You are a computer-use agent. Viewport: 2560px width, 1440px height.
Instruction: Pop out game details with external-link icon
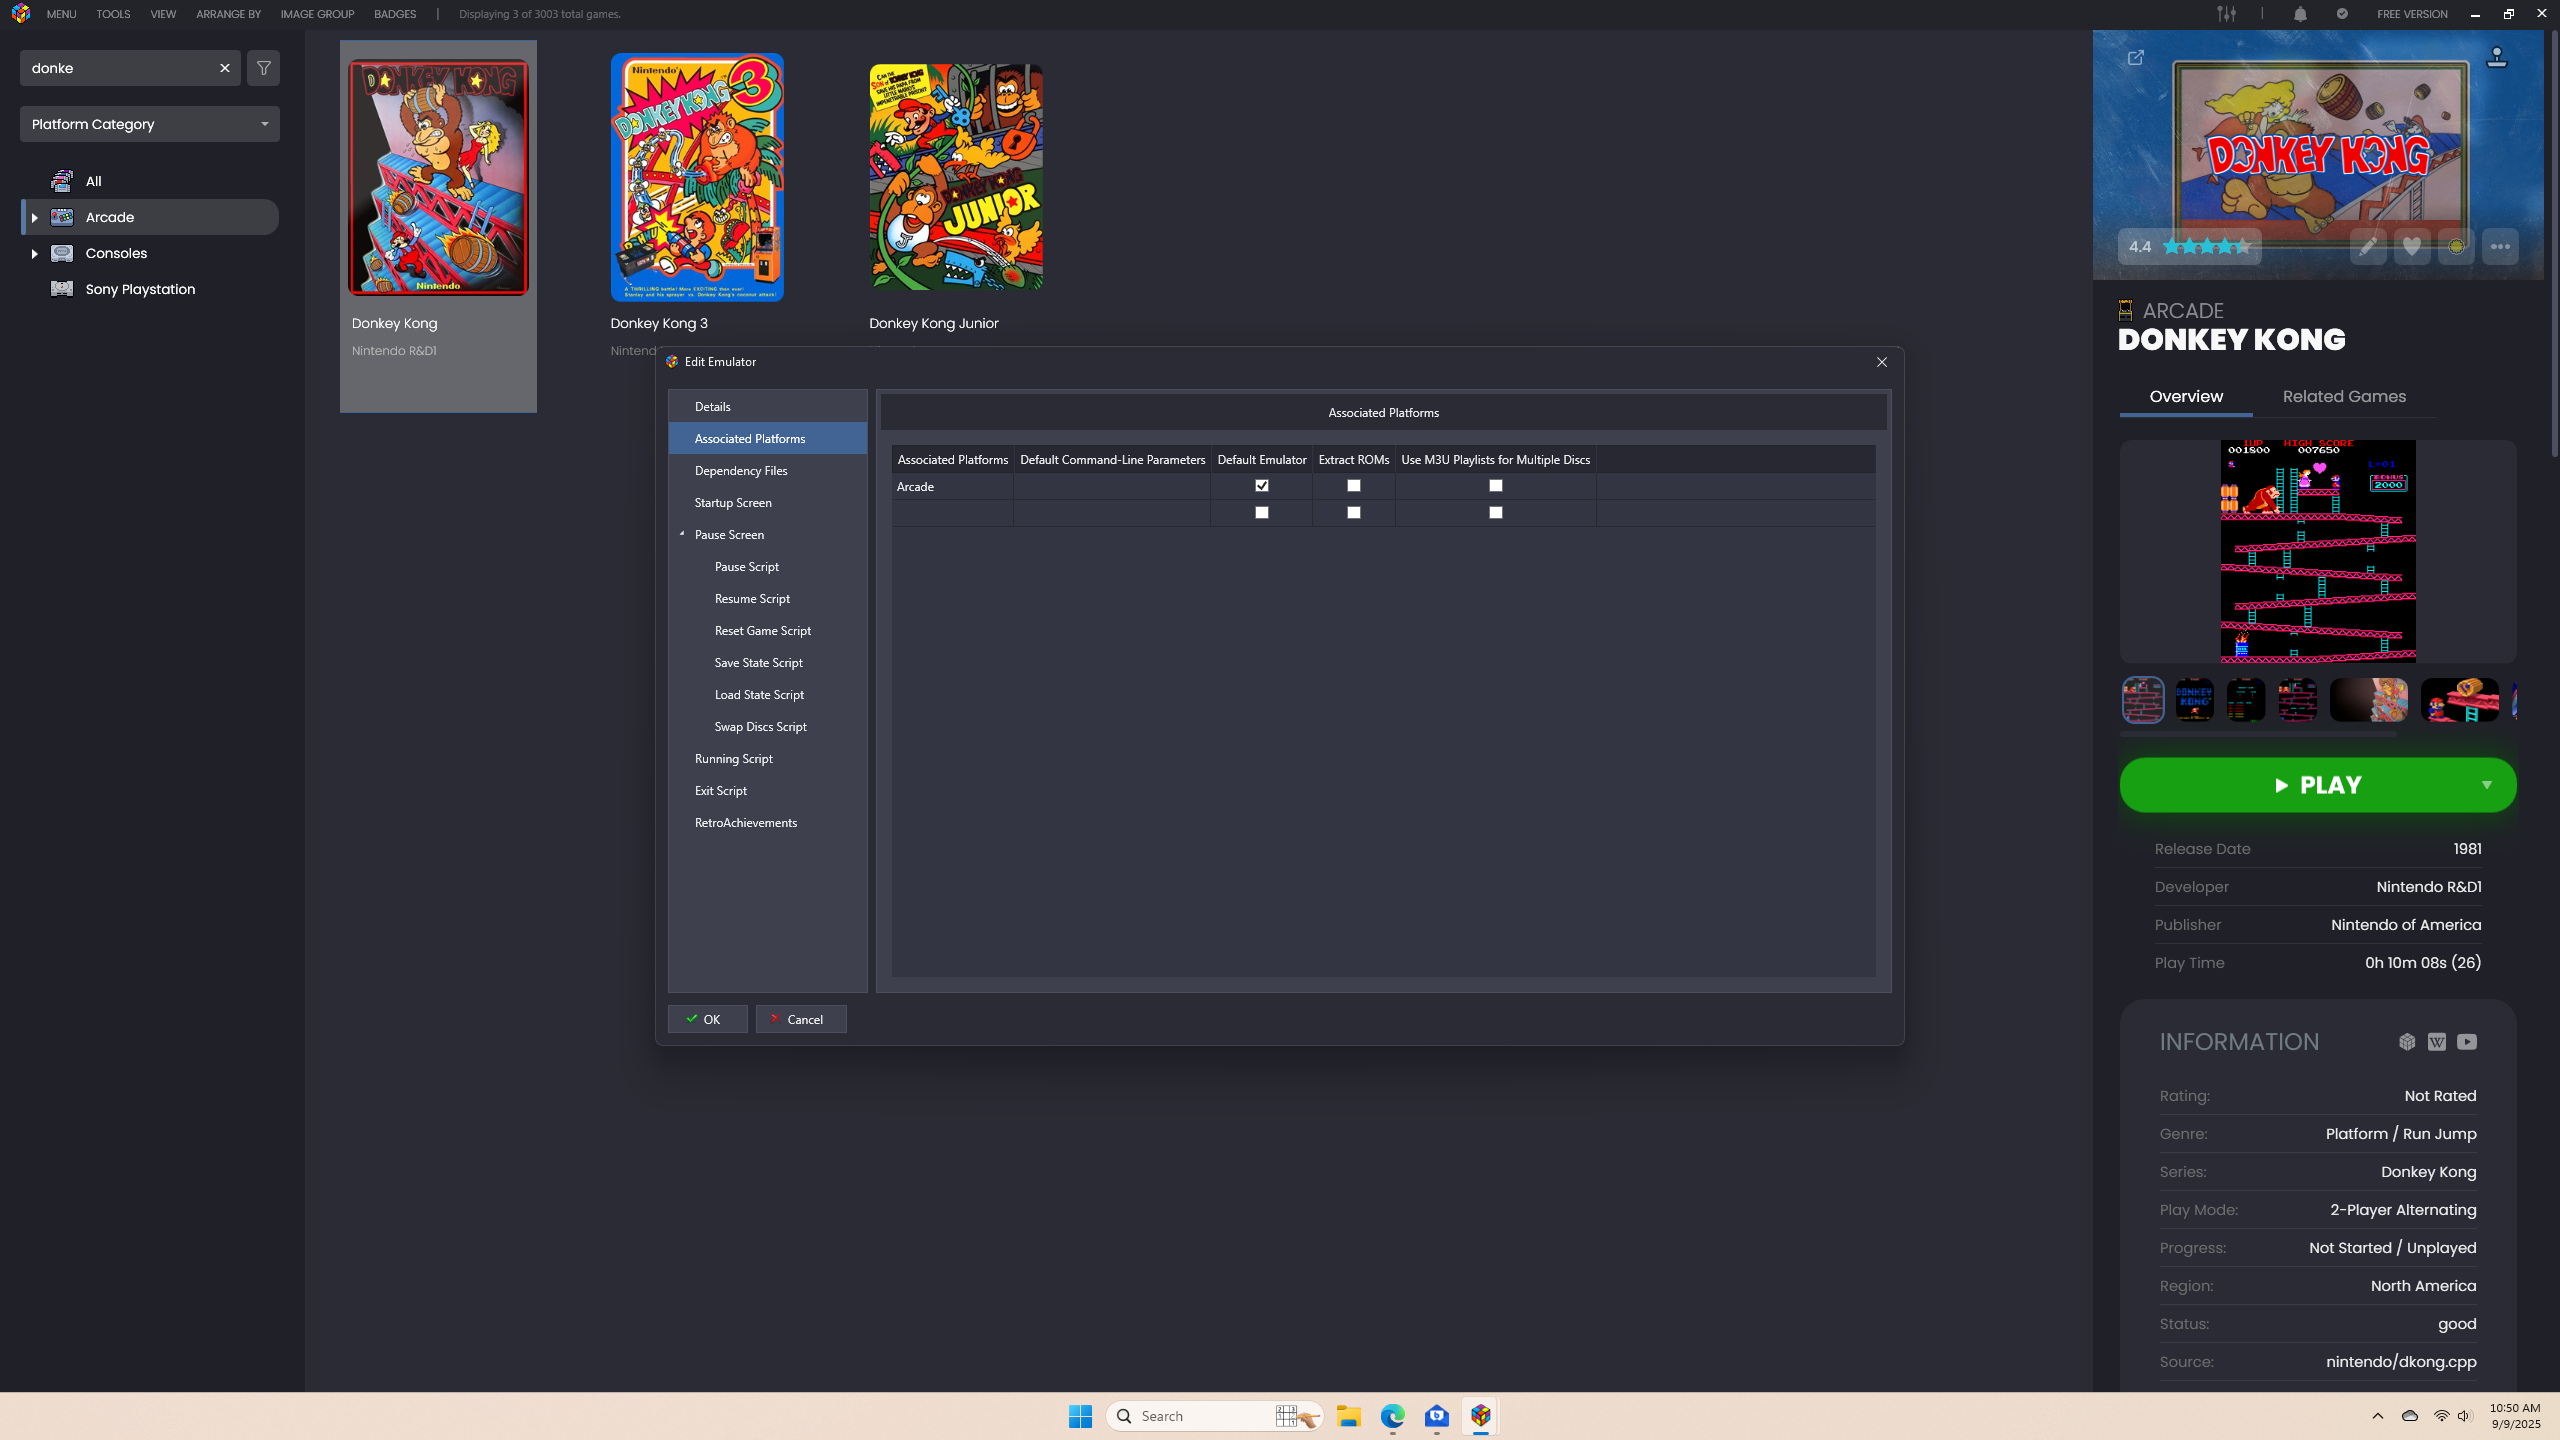[2135, 58]
